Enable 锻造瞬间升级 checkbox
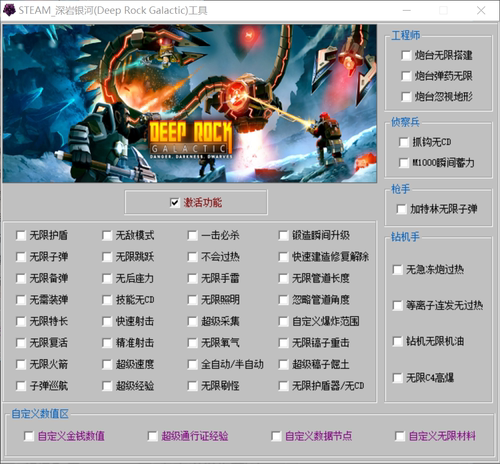 pos(283,236)
